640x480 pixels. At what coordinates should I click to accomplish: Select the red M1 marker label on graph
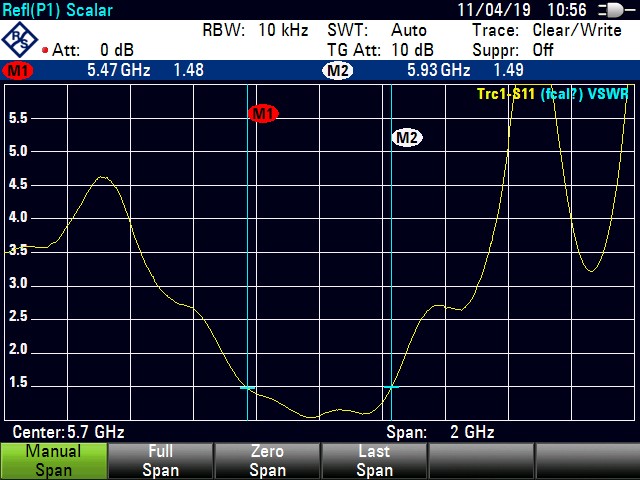263,114
